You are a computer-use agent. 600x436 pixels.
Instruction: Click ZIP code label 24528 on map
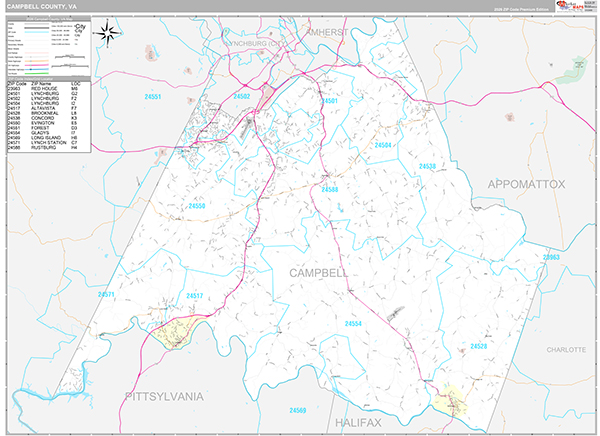pos(479,346)
